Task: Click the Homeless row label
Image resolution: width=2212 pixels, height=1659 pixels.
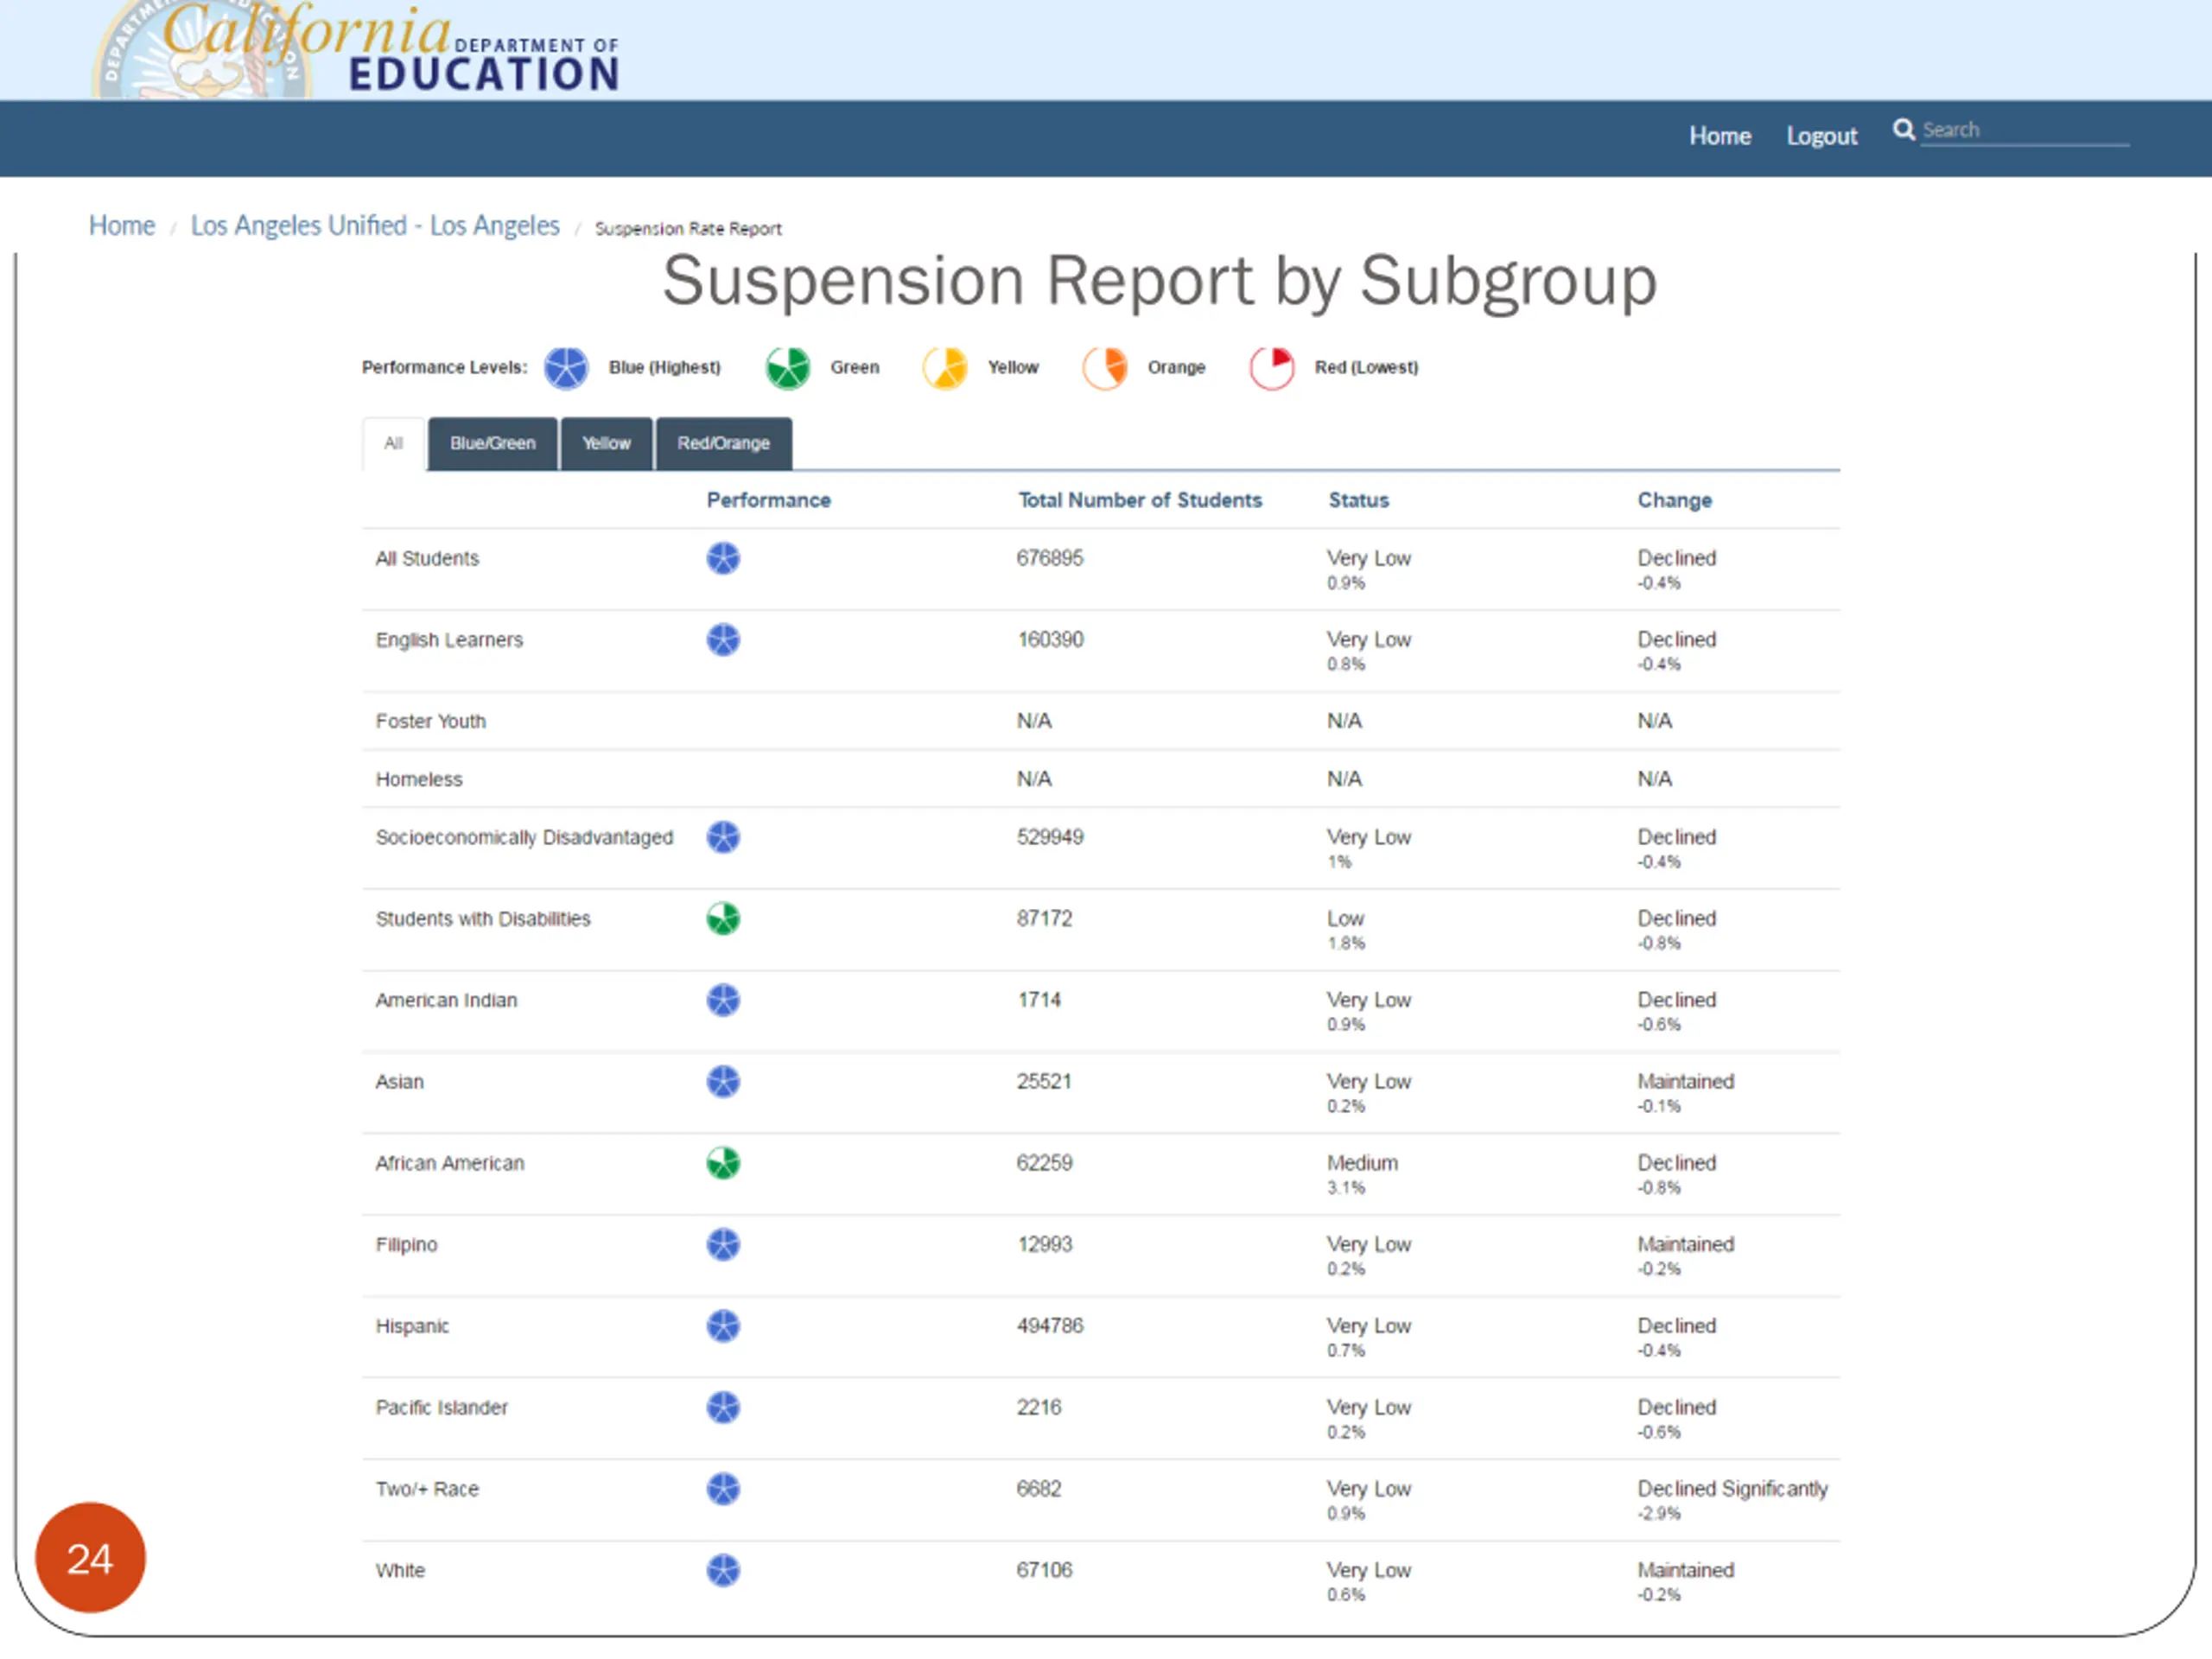Action: click(419, 779)
